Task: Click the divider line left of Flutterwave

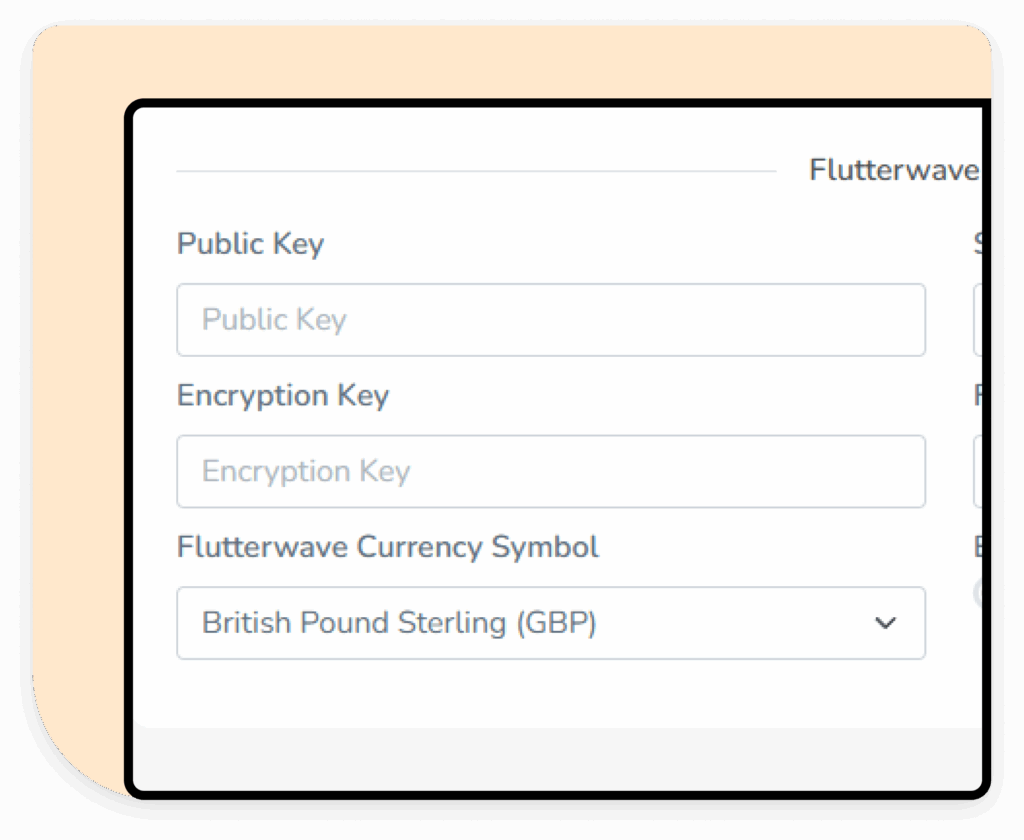Action: [476, 171]
